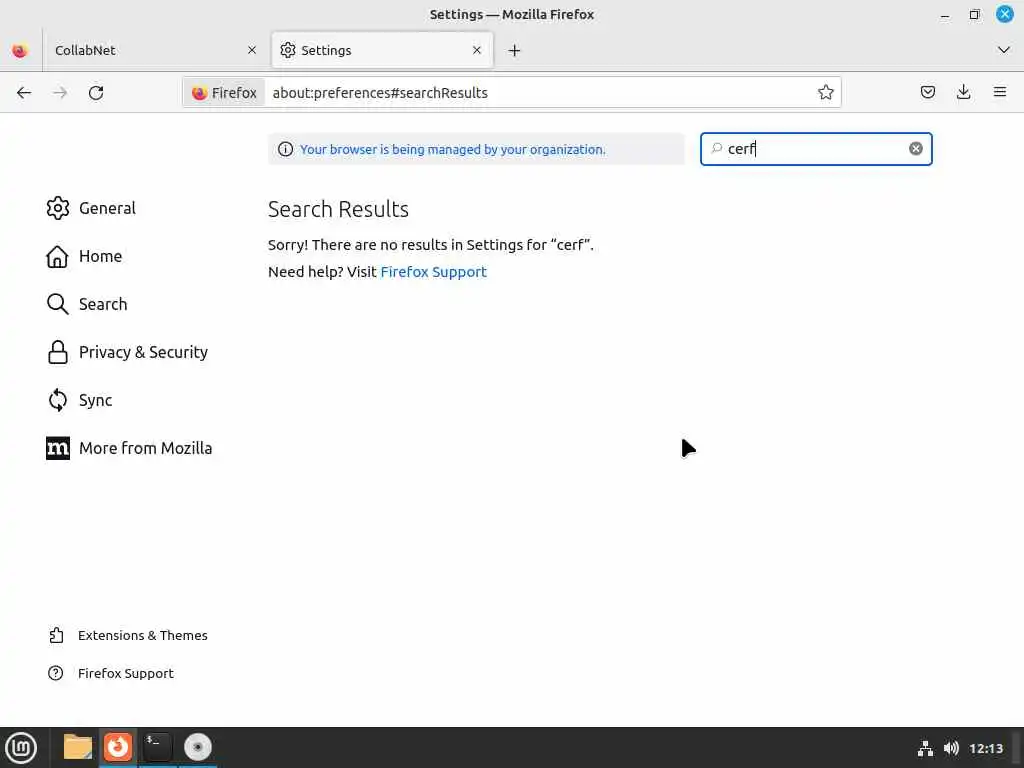Open Privacy & Security settings

127,352
